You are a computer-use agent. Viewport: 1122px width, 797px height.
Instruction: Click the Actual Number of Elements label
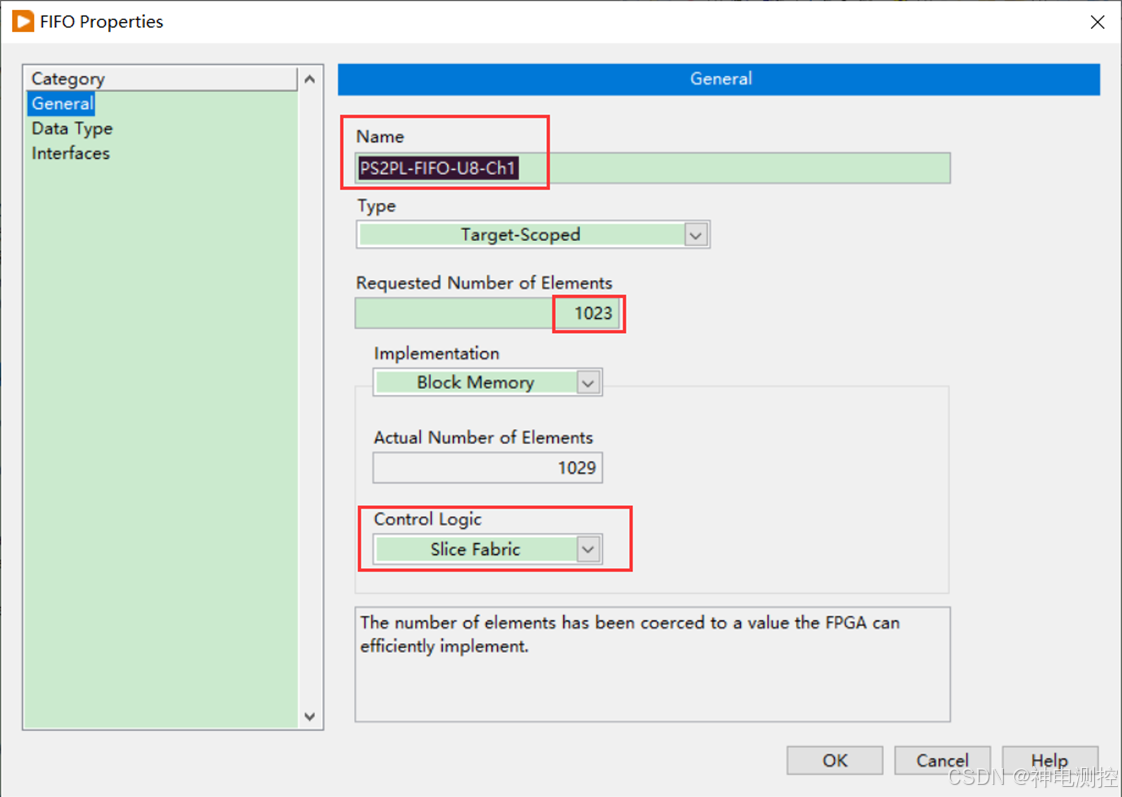(483, 438)
